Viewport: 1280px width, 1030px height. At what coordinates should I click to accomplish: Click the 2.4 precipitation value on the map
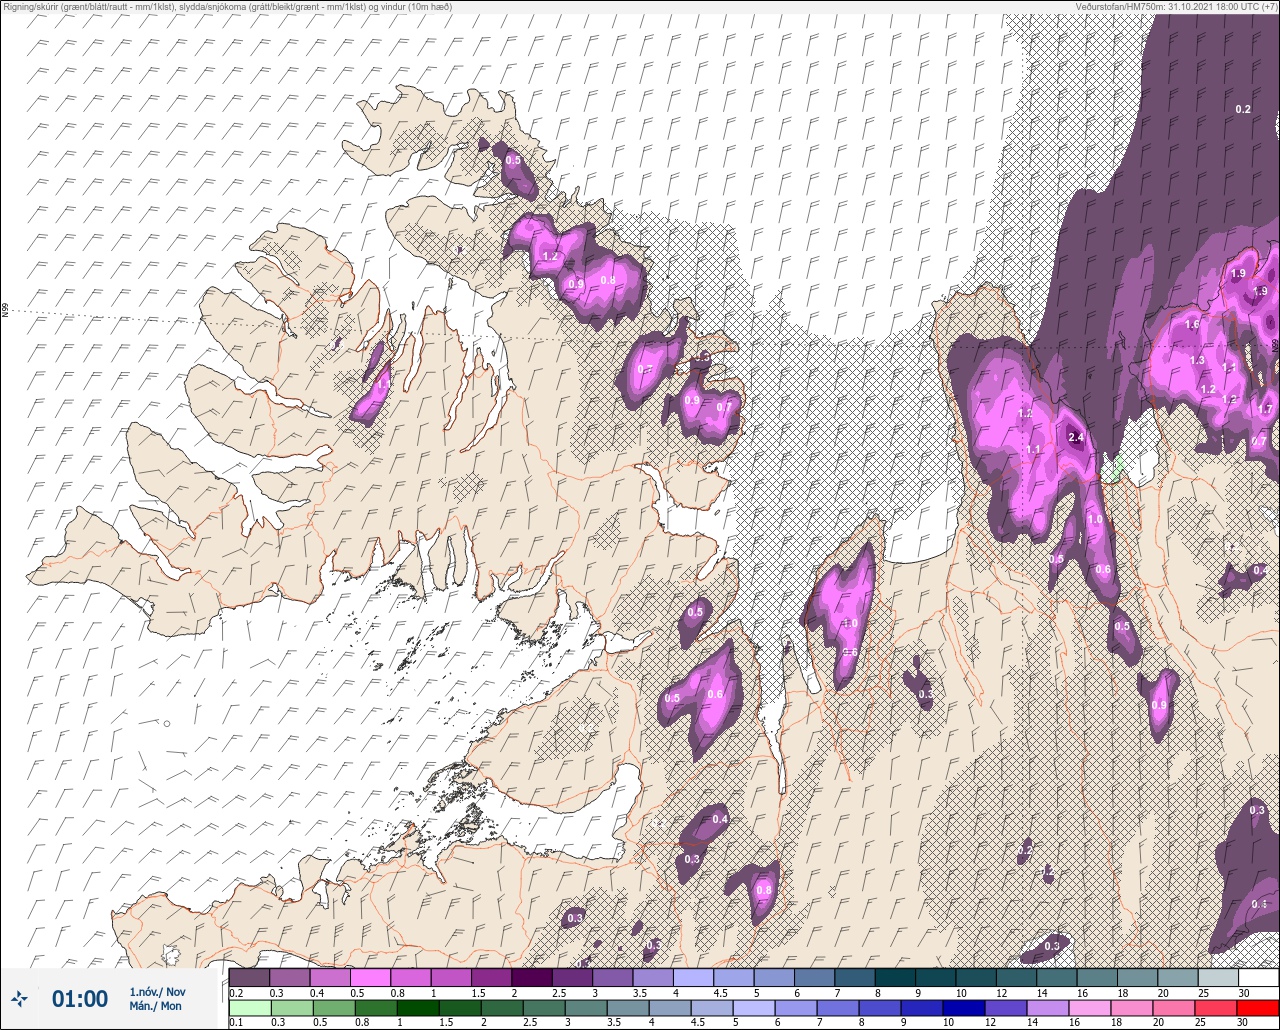(1076, 437)
